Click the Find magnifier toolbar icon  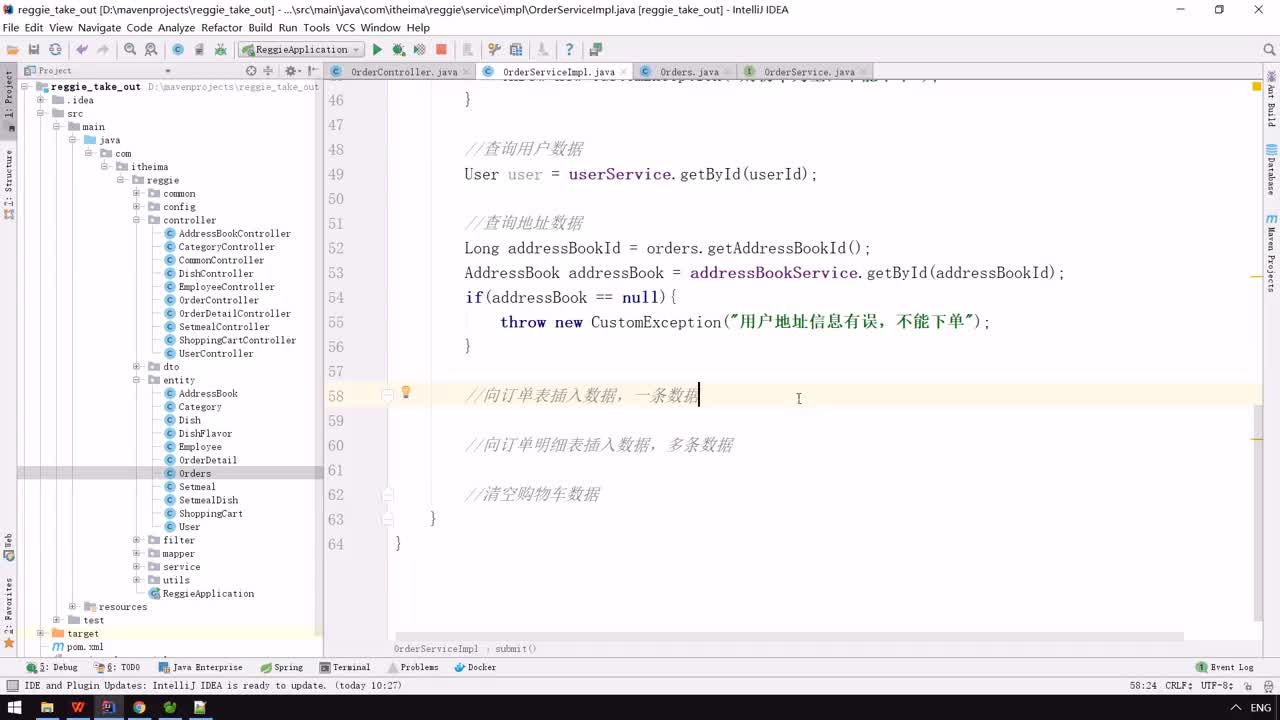click(x=130, y=49)
